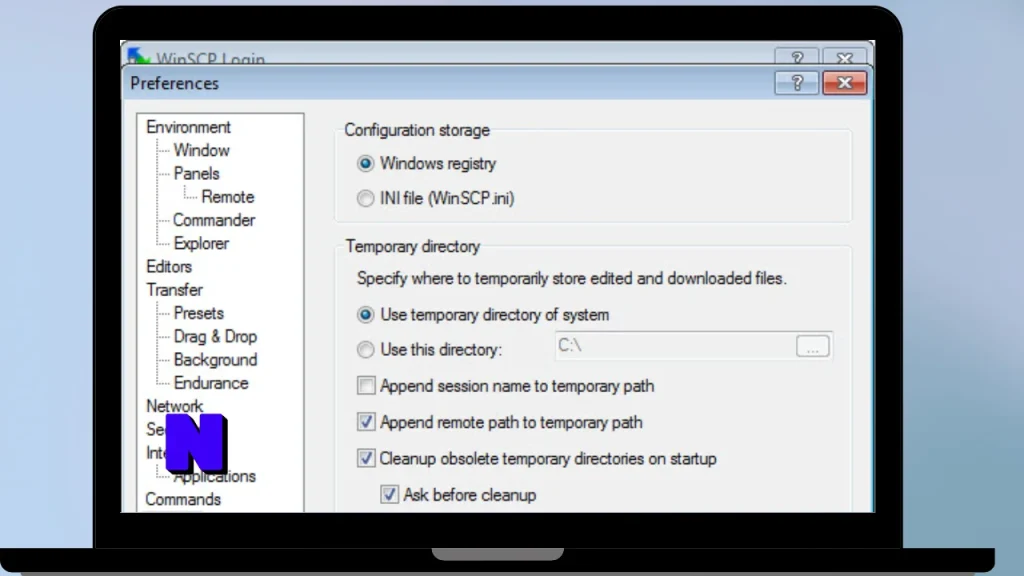Click the WinSCP app icon in title bar
1024x576 pixels.
(138, 56)
